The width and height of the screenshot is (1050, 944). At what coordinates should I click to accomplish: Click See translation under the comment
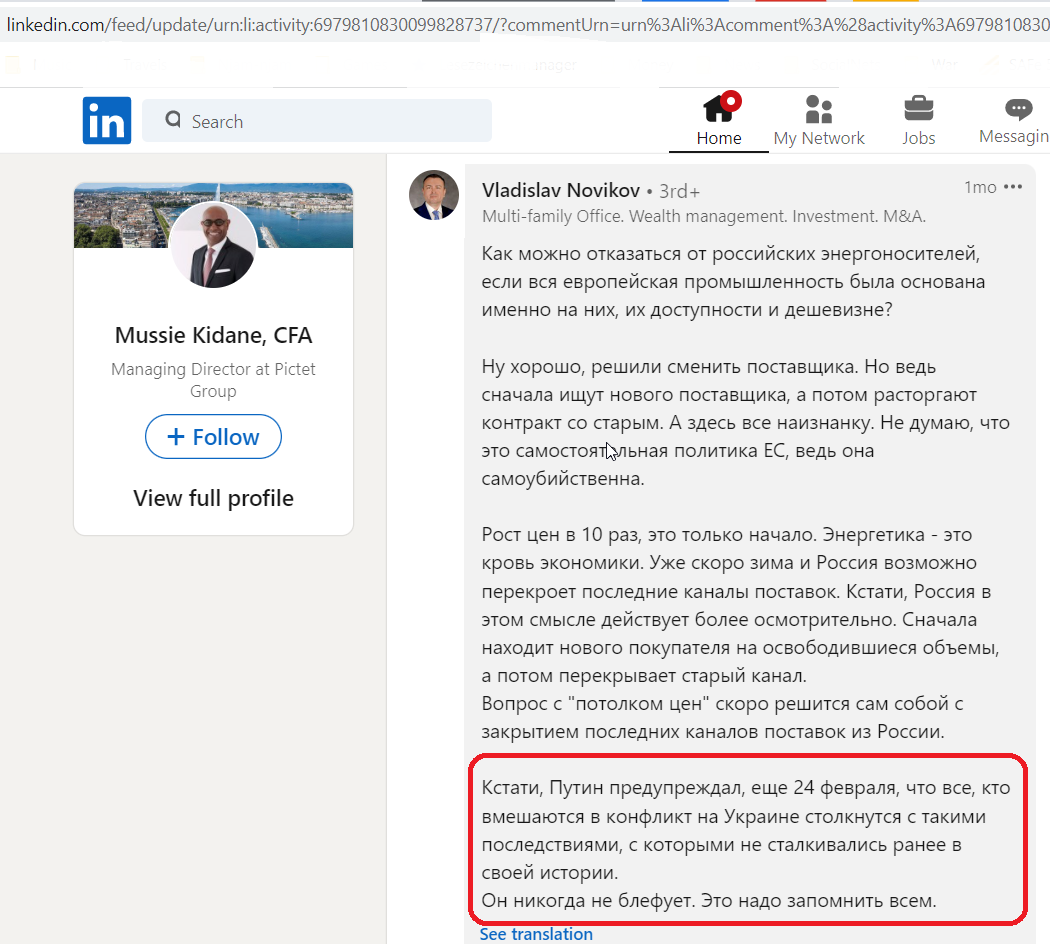click(x=536, y=934)
